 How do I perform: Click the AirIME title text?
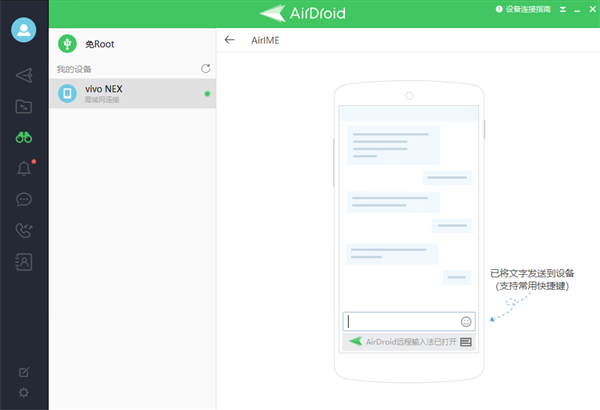pos(265,40)
